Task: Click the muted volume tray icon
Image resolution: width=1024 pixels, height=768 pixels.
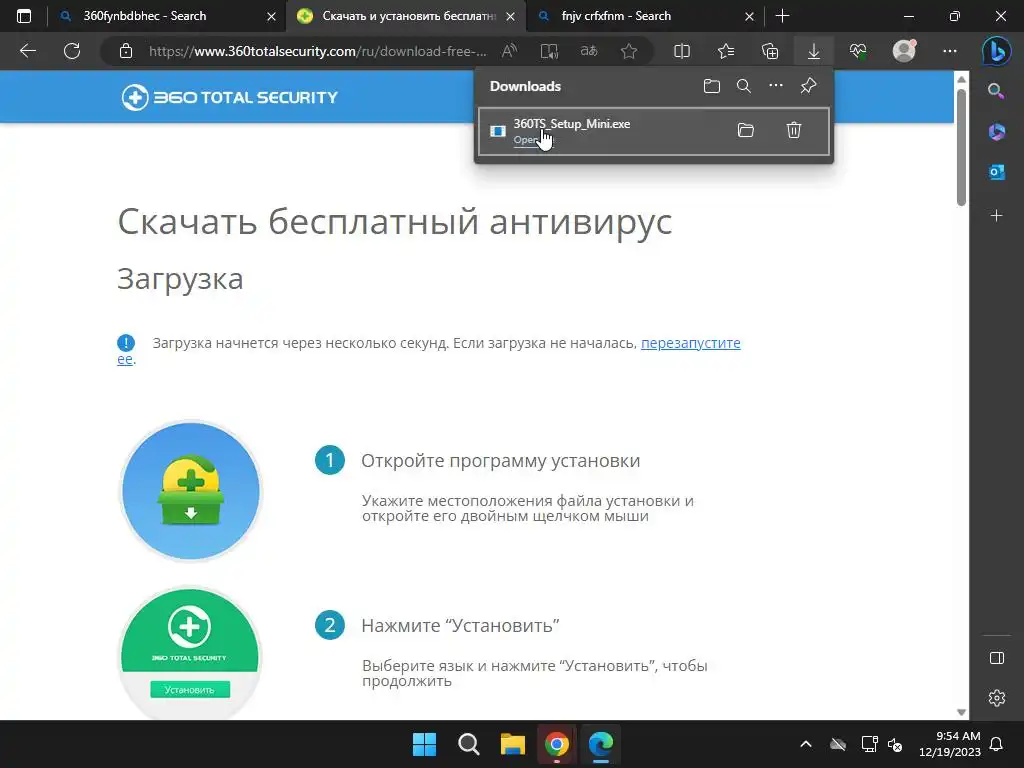Action: (x=895, y=744)
